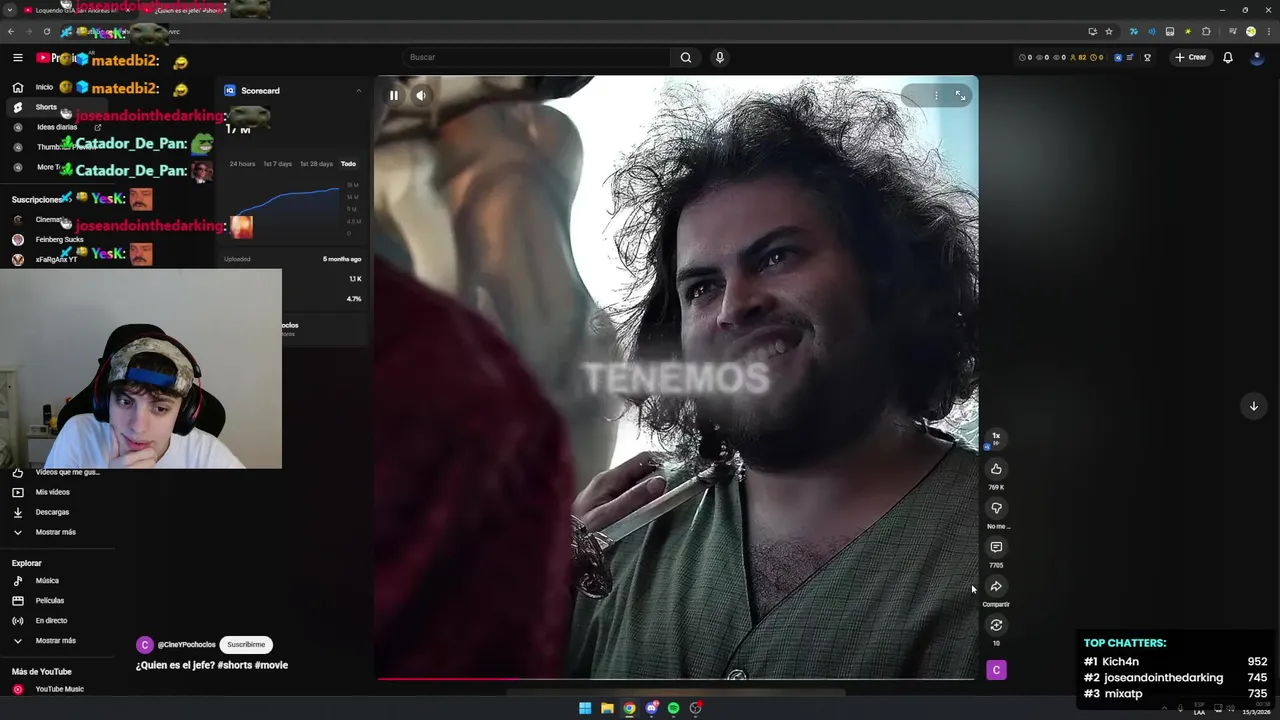This screenshot has height=720, width=1280.
Task: Open Chrome three-dot menu
Action: pos(1268,31)
